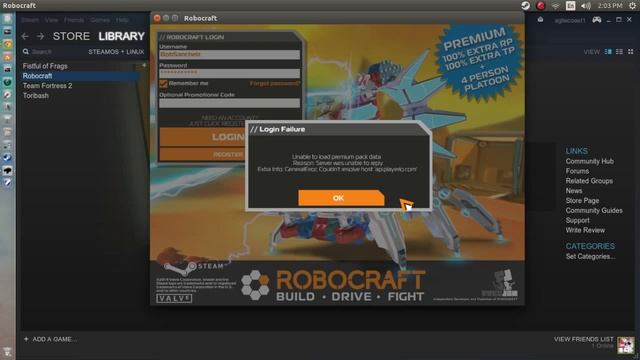Click the plus icon beside Fistful of Frags
This screenshot has height=360, width=640.
point(144,65)
